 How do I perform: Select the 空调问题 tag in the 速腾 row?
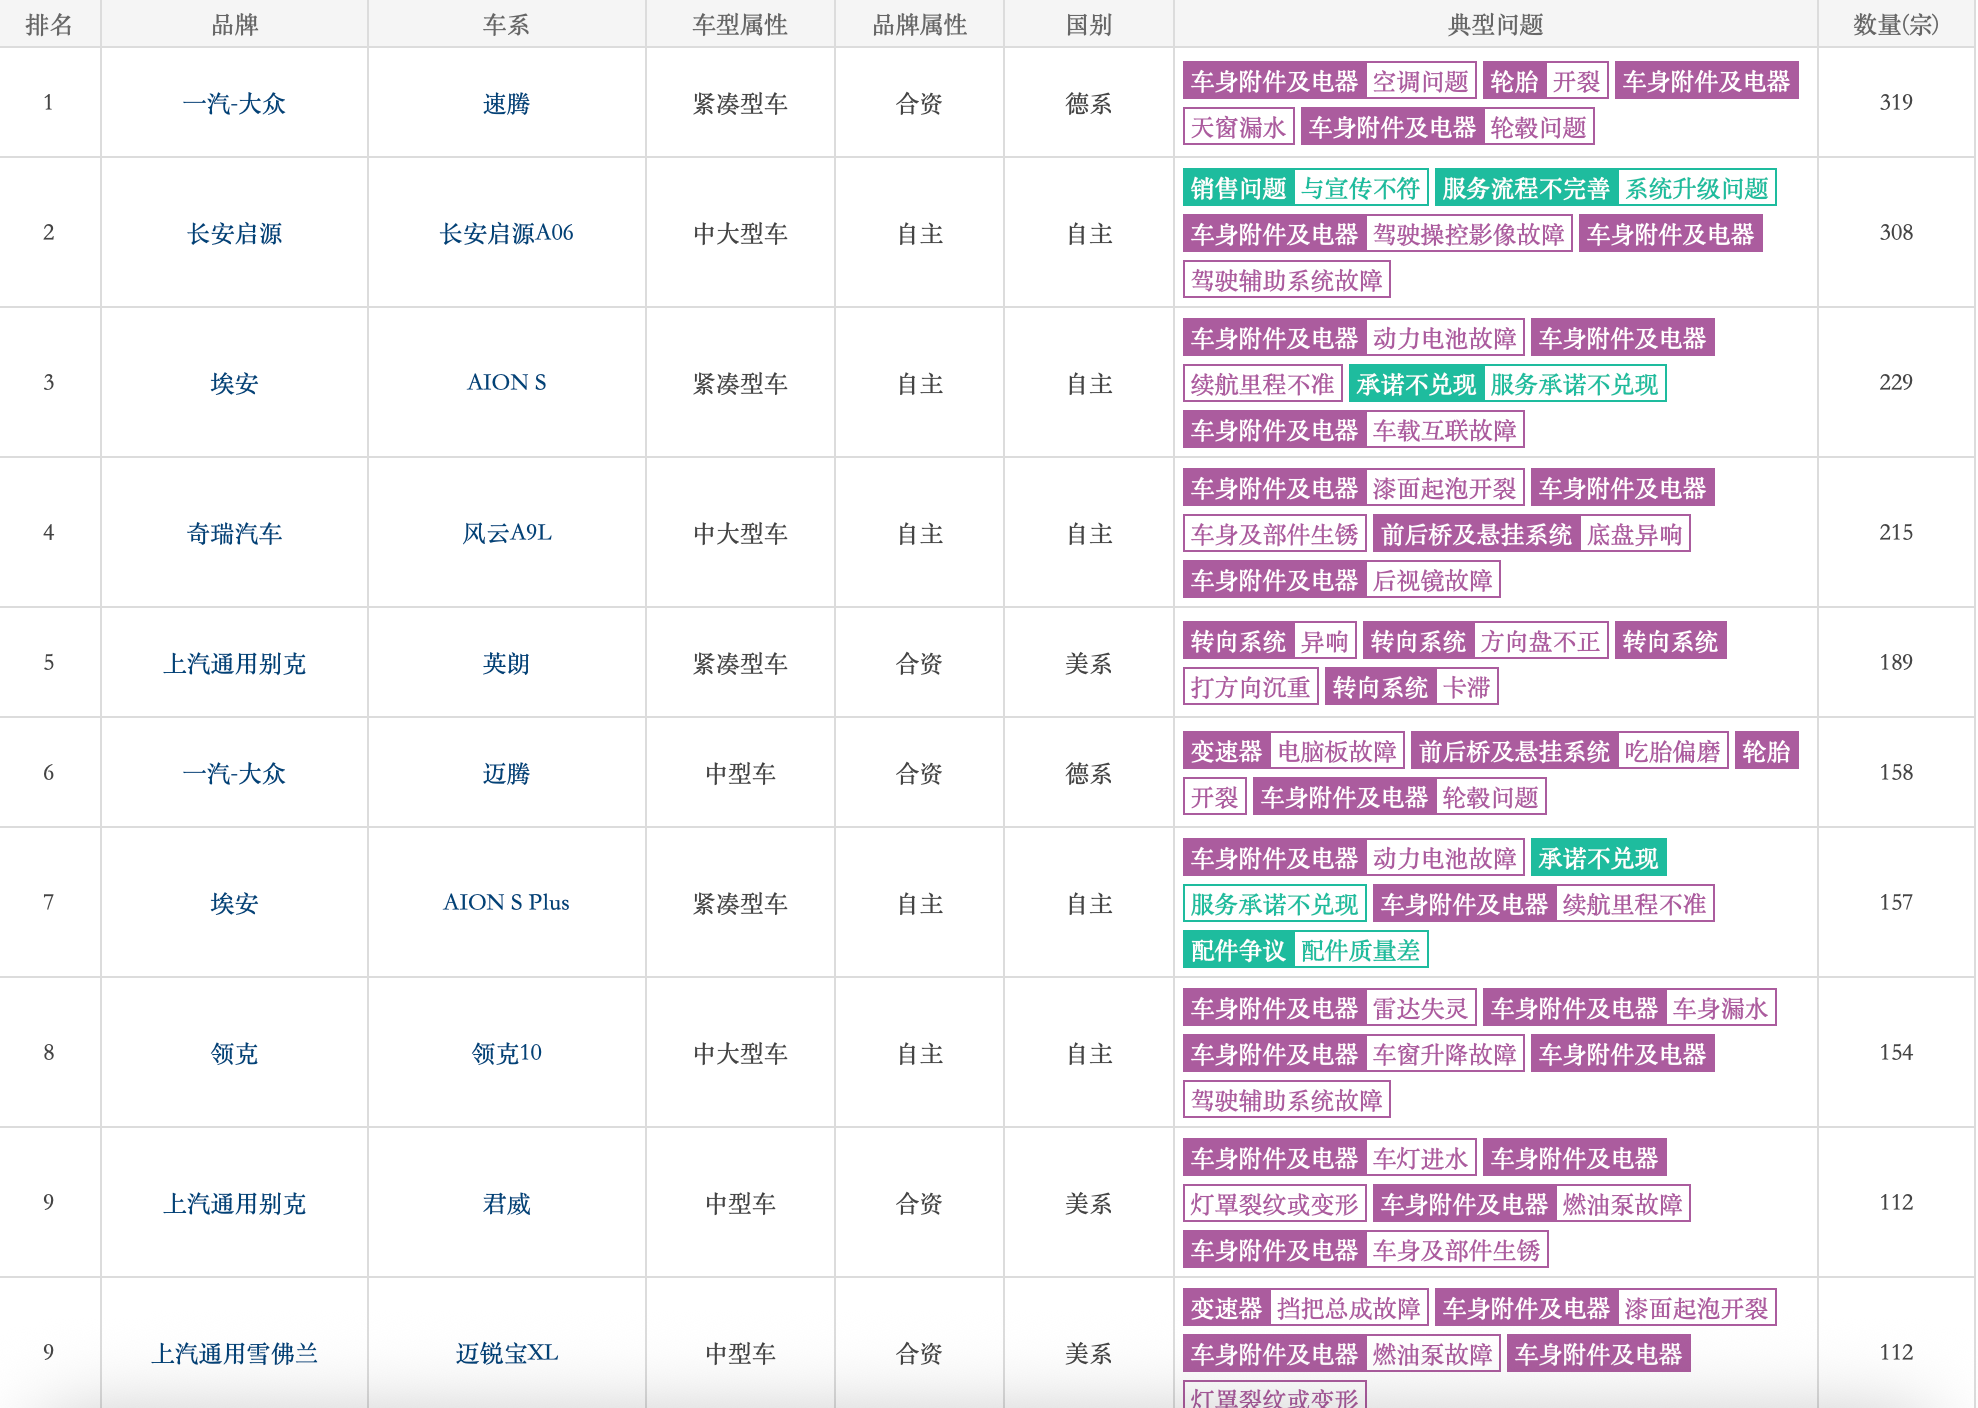click(1420, 81)
